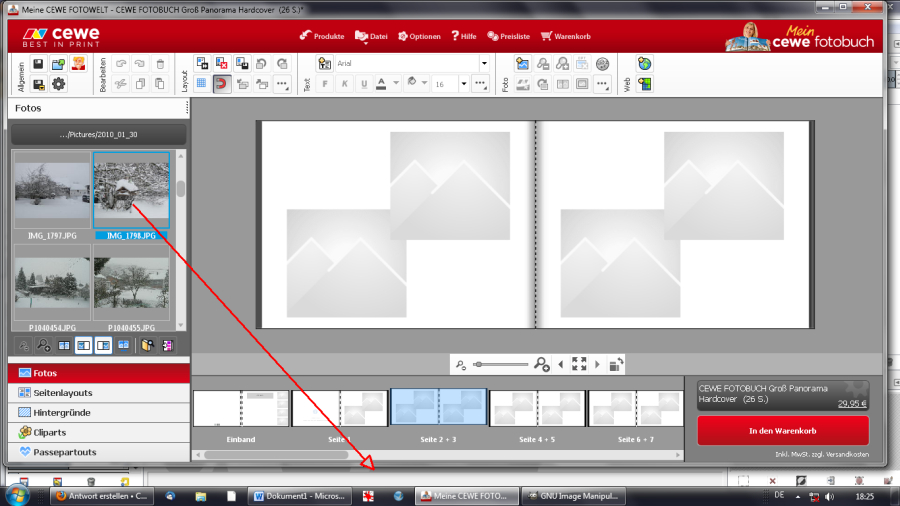900x506 pixels.
Task: Click the undo arrow in Bearbeiten
Action: (x=121, y=64)
